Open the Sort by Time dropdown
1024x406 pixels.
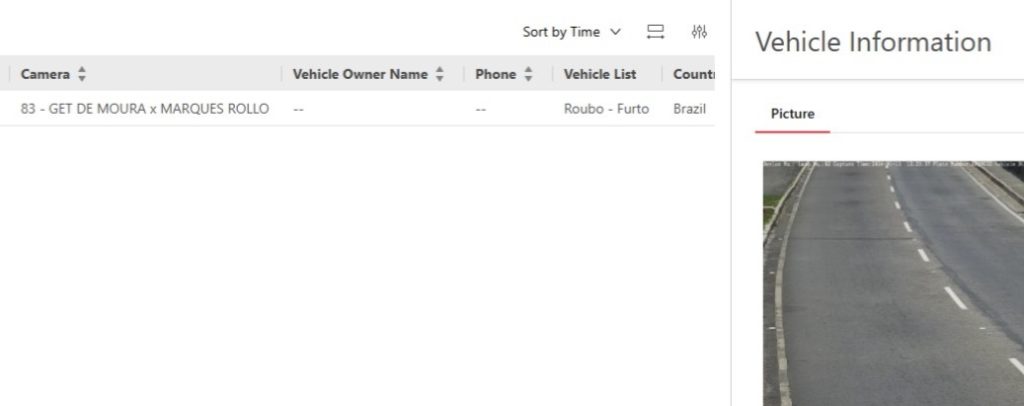(570, 32)
